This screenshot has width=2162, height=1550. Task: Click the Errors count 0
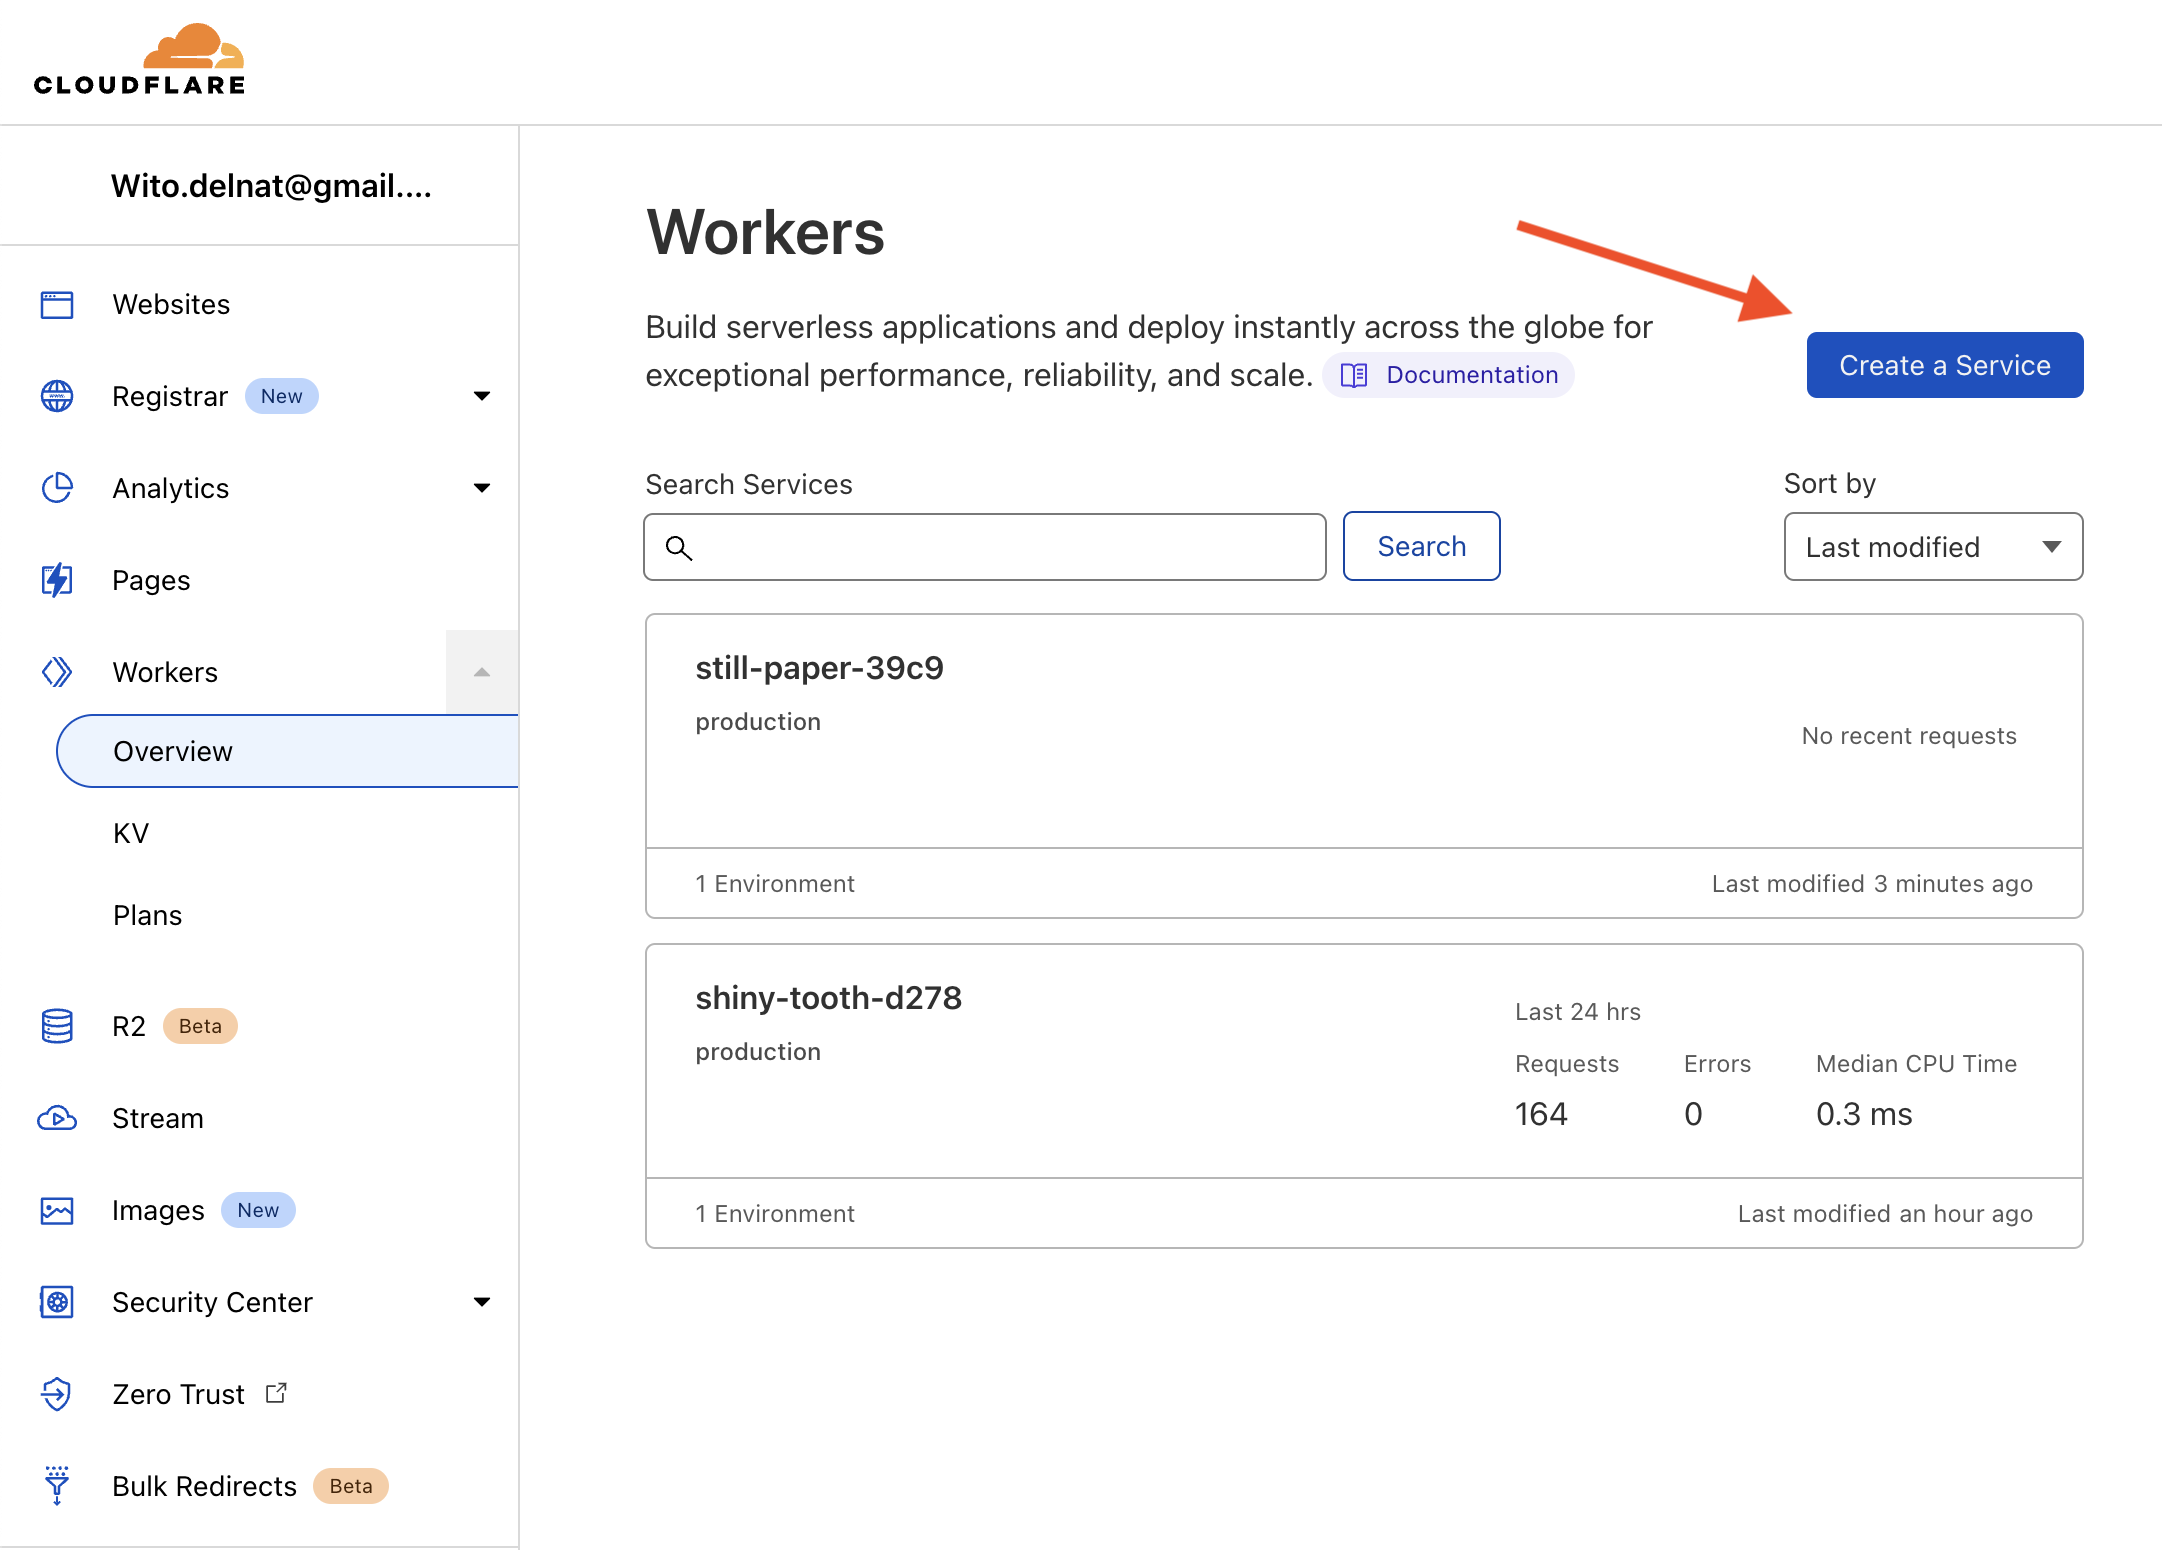[1693, 1114]
